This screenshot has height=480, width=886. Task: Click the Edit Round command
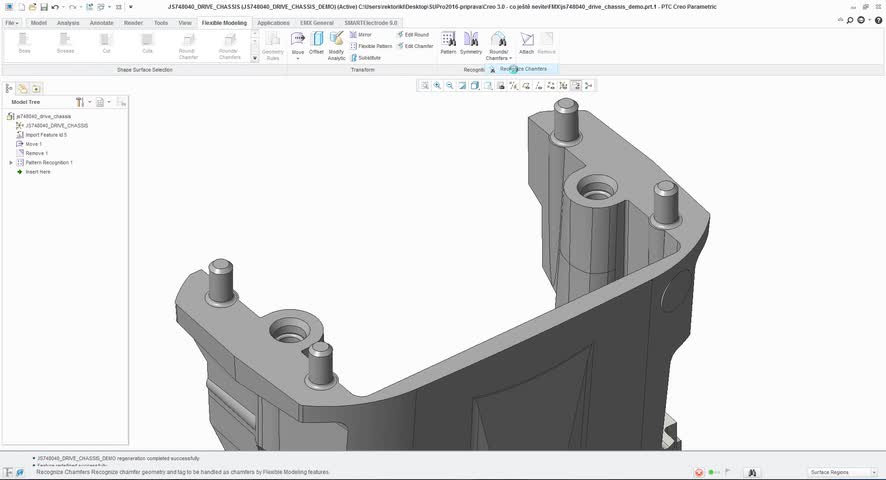click(412, 34)
